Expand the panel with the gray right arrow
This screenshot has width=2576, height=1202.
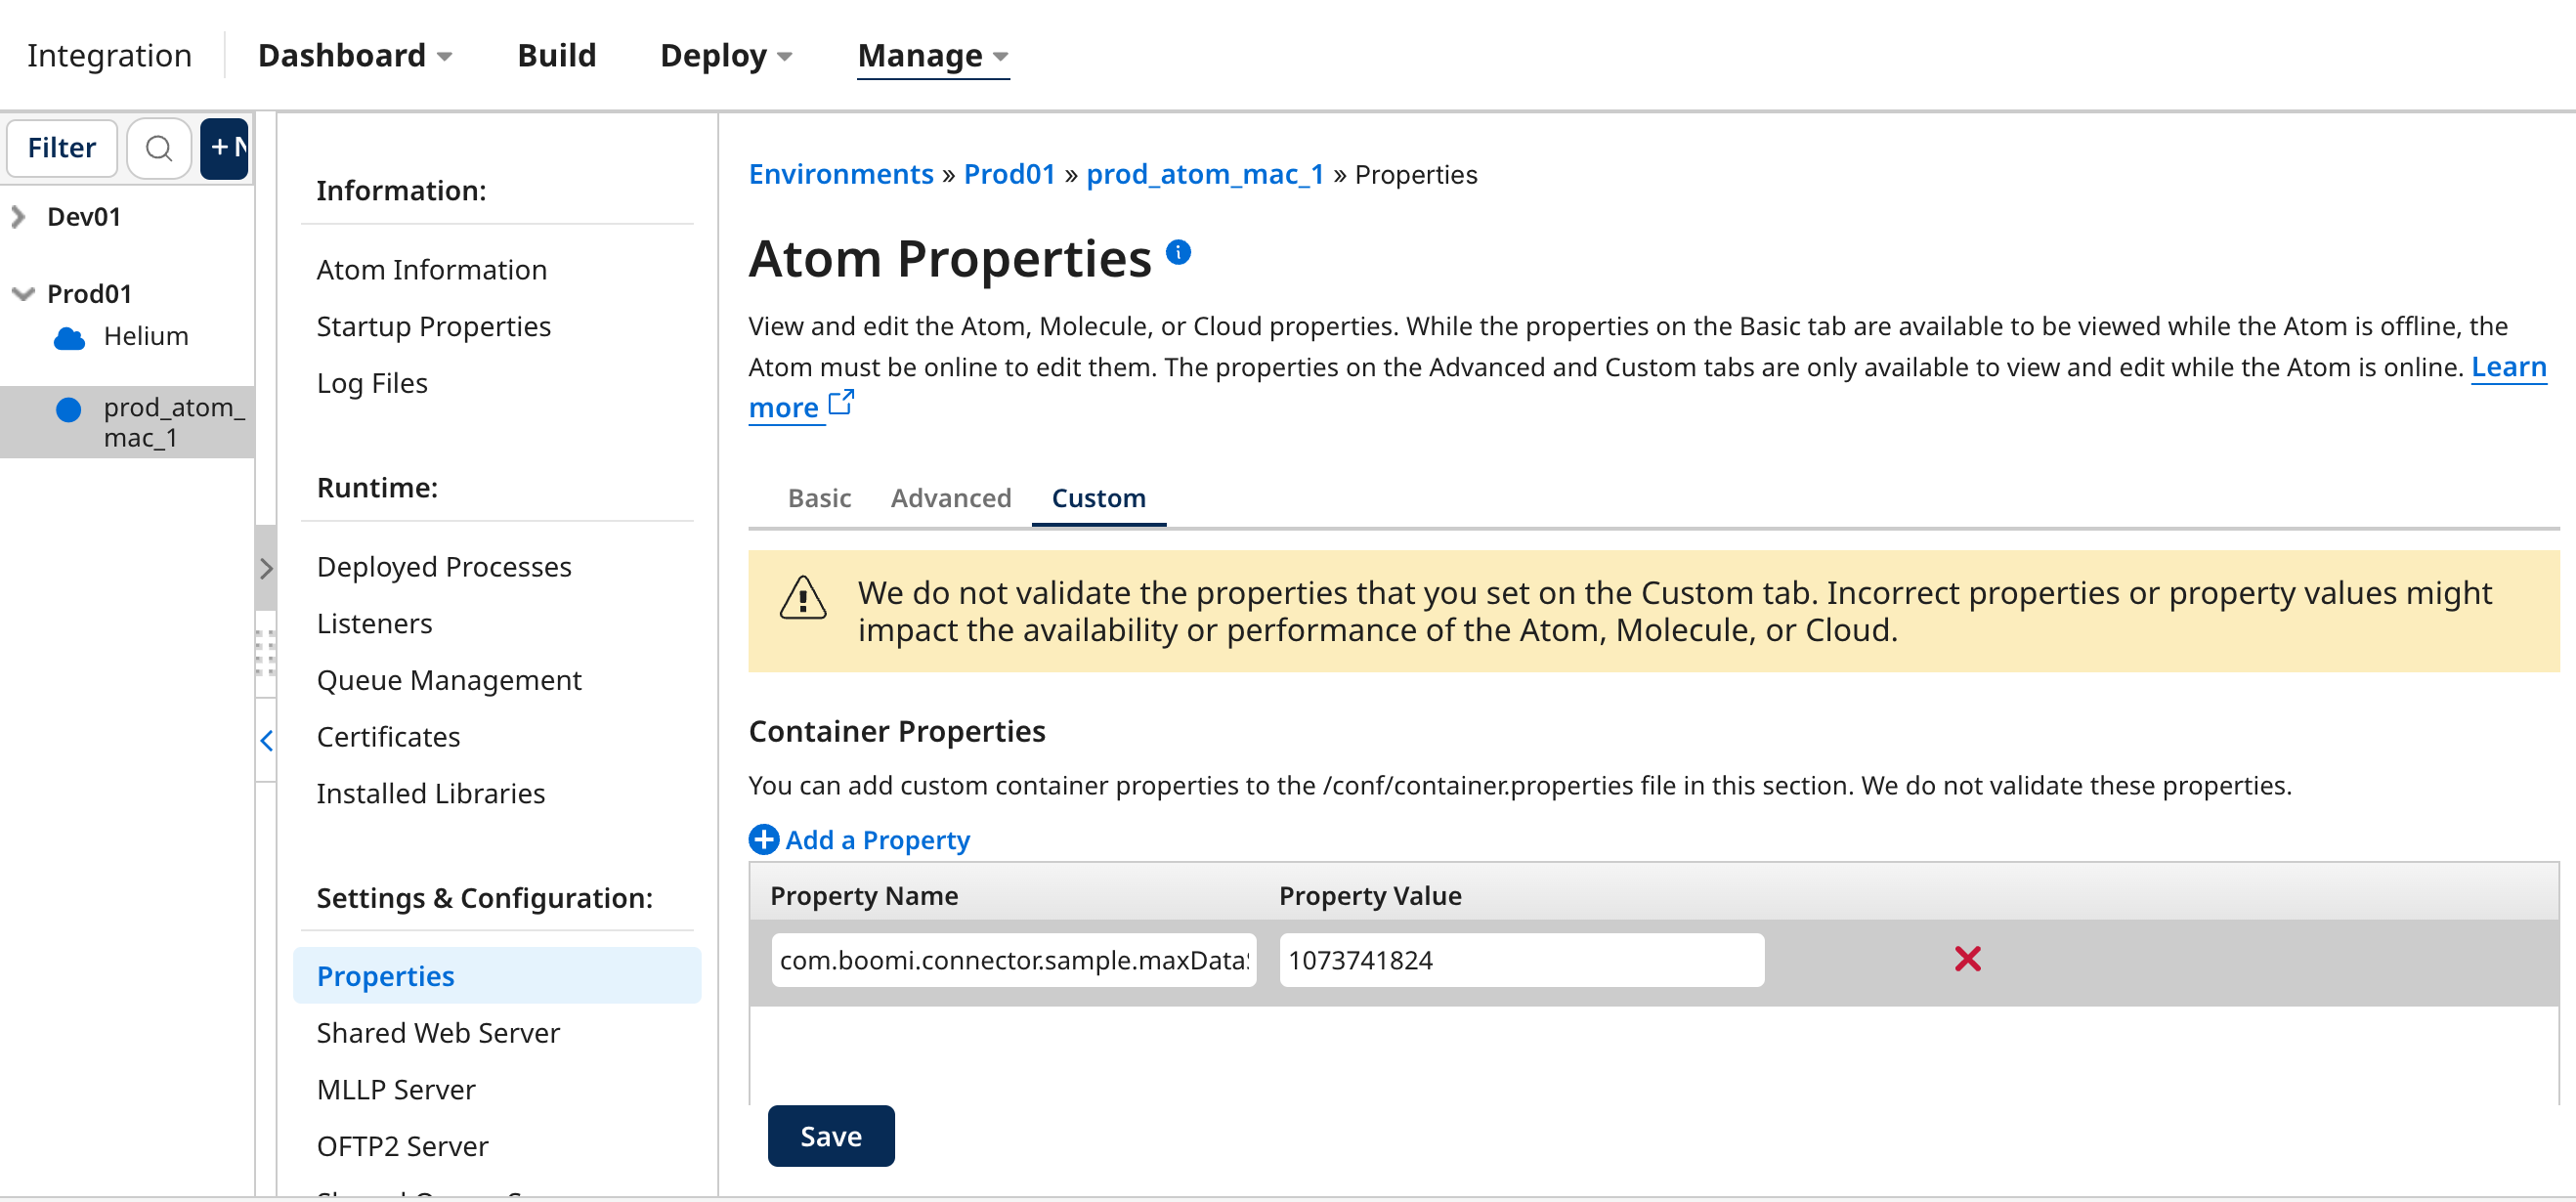point(266,568)
